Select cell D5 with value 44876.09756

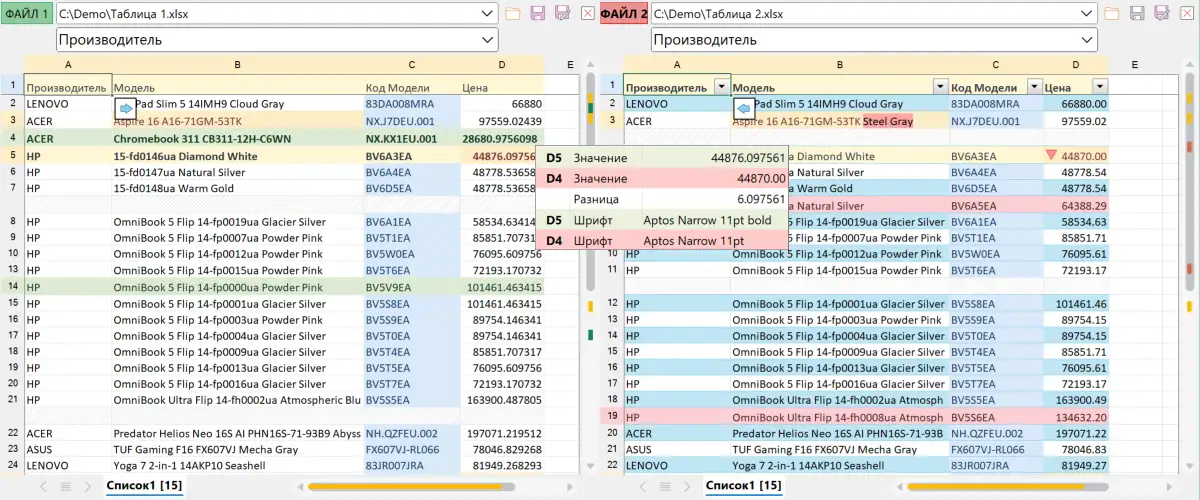(501, 156)
